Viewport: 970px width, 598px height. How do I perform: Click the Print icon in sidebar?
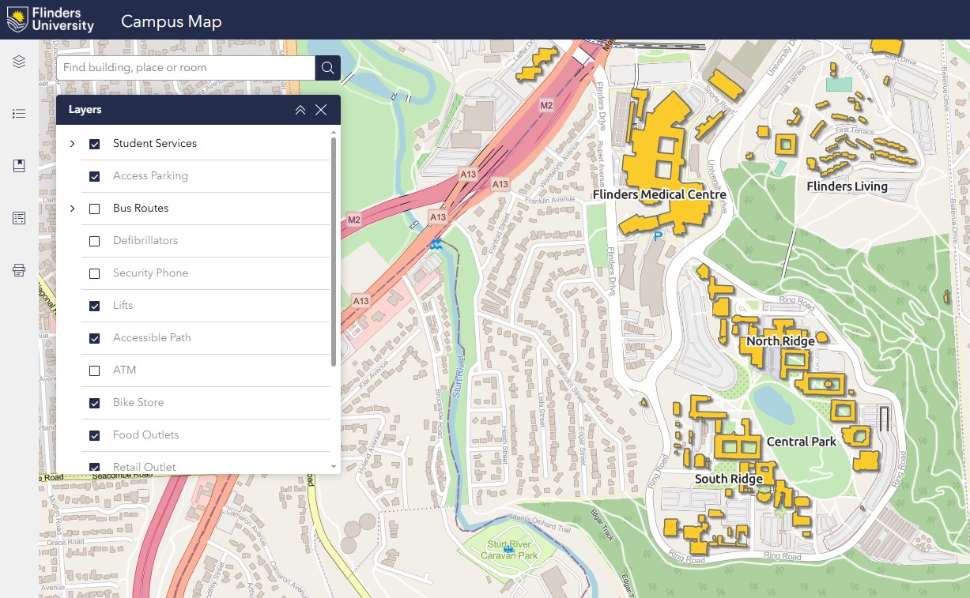tap(19, 270)
